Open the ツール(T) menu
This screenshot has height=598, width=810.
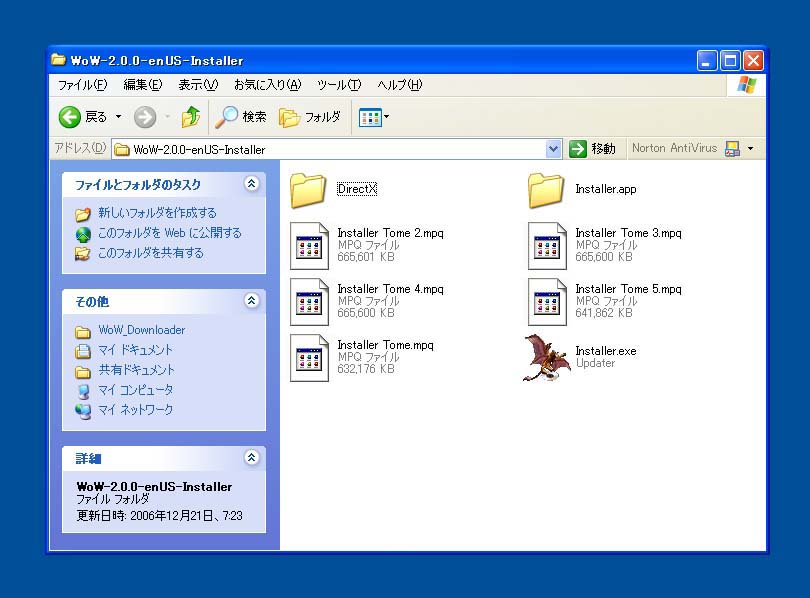(339, 85)
